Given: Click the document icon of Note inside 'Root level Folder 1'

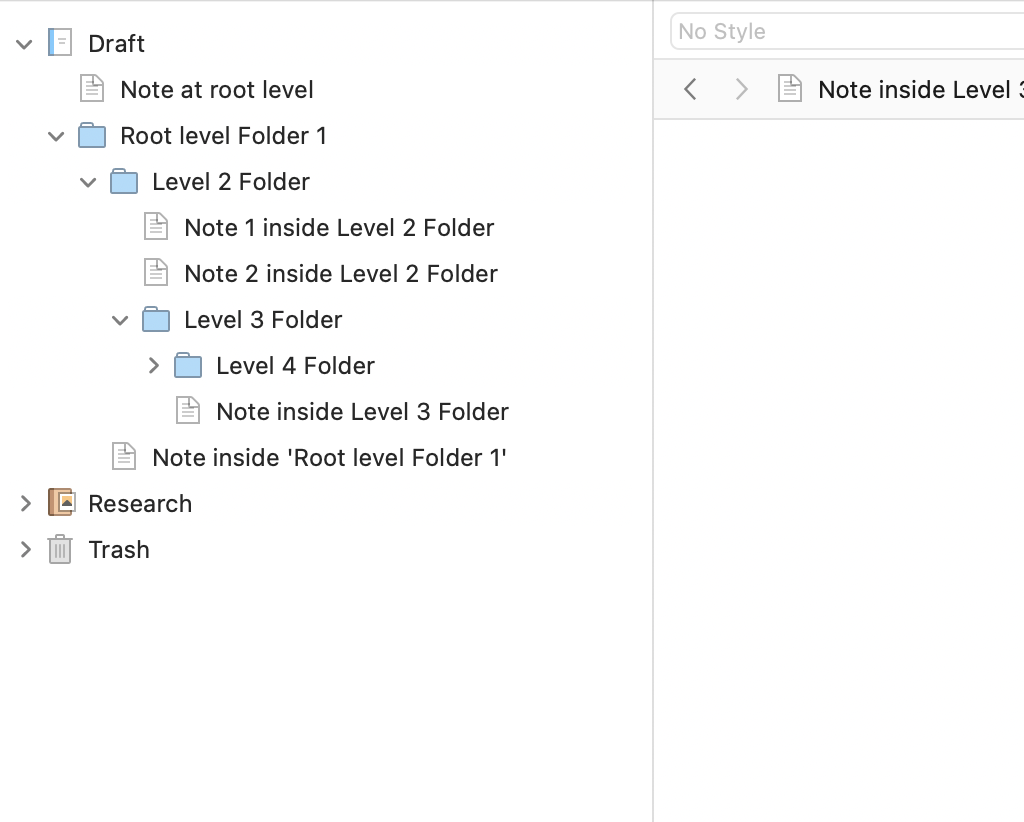Looking at the screenshot, I should pyautogui.click(x=124, y=456).
